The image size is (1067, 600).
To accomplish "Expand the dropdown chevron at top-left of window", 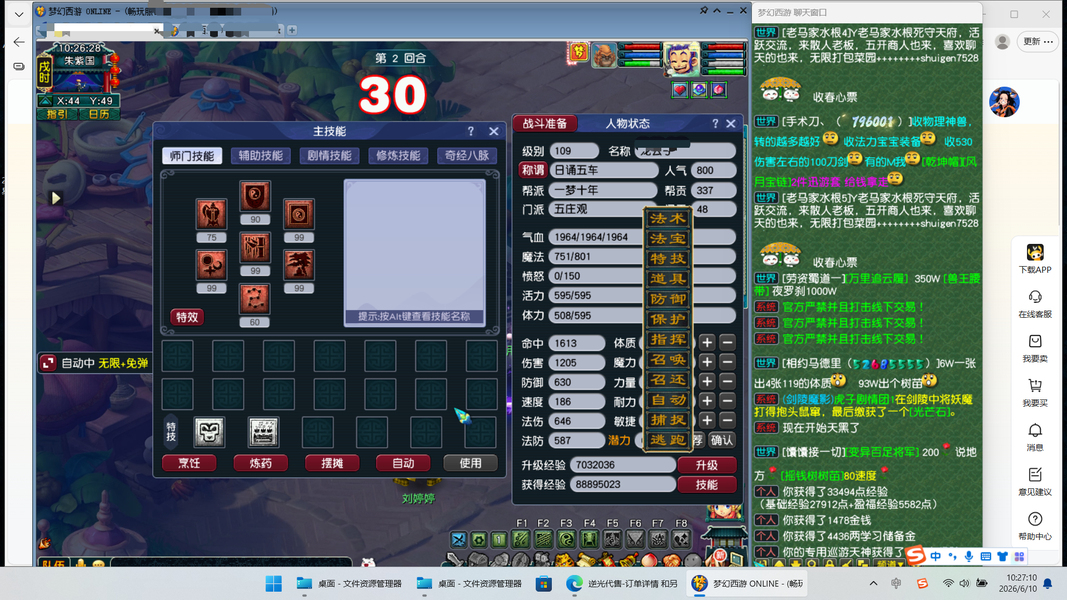I will (19, 14).
